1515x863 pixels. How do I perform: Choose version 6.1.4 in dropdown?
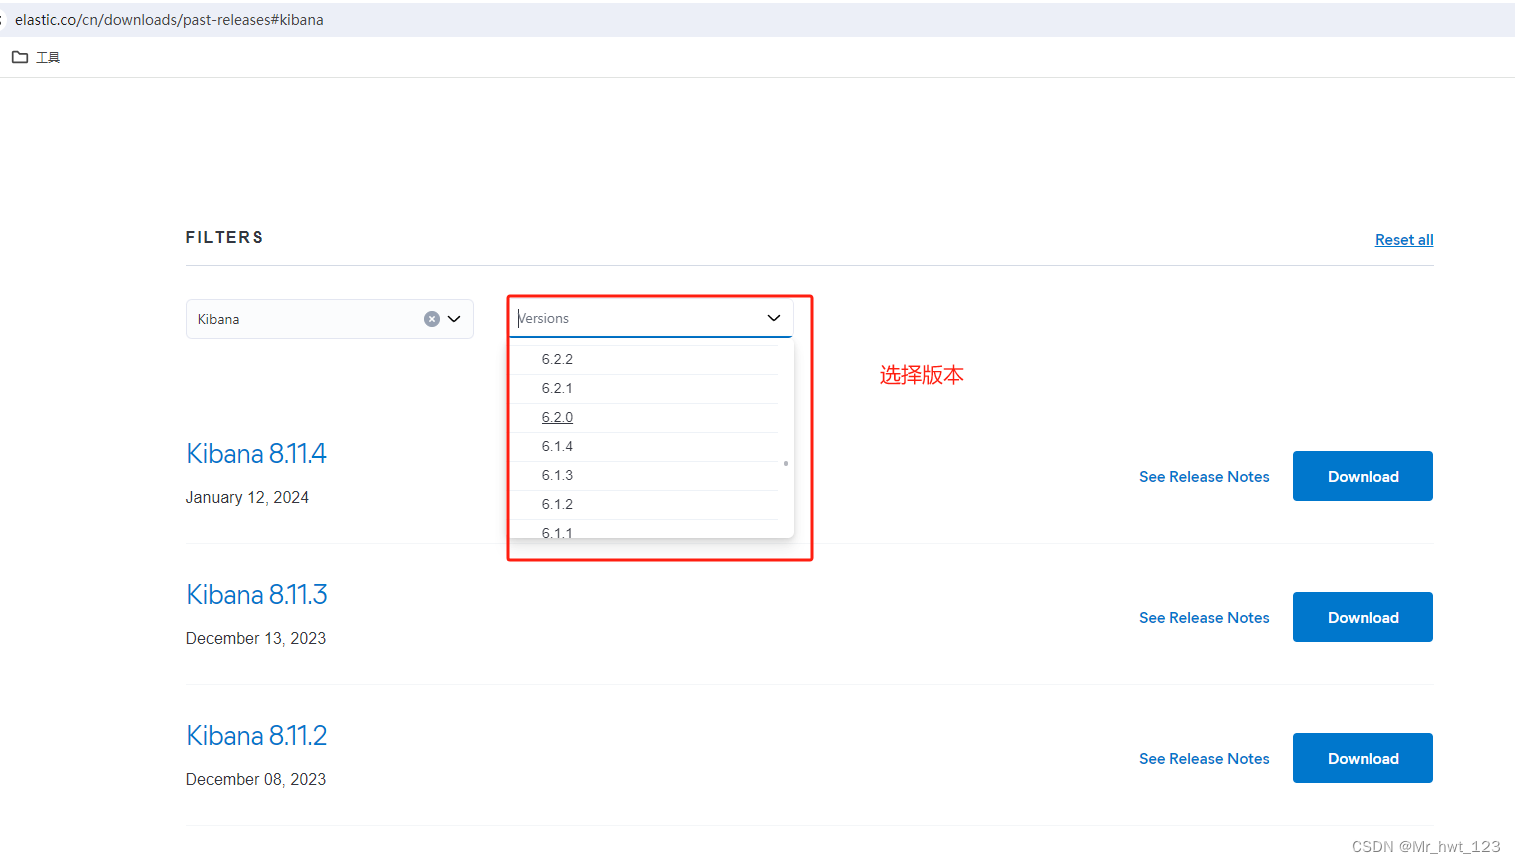click(645, 446)
